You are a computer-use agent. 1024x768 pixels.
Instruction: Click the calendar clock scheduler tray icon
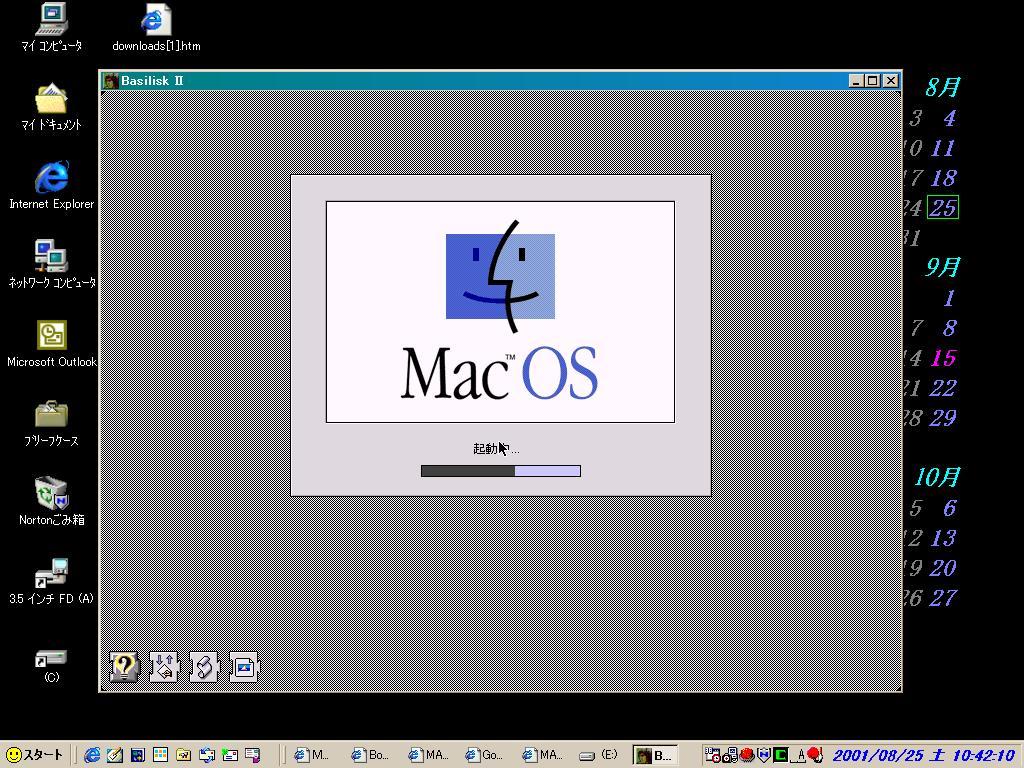(x=713, y=755)
